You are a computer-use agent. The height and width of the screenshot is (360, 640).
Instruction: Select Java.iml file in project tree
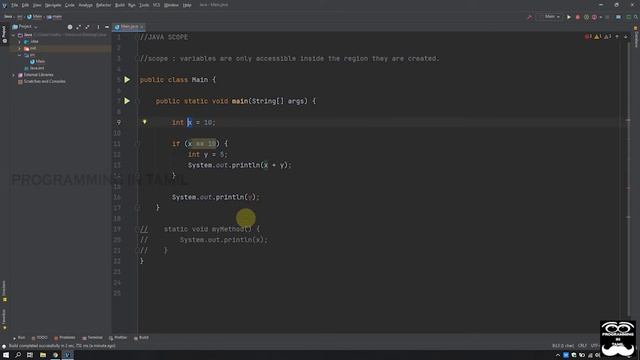pos(34,68)
